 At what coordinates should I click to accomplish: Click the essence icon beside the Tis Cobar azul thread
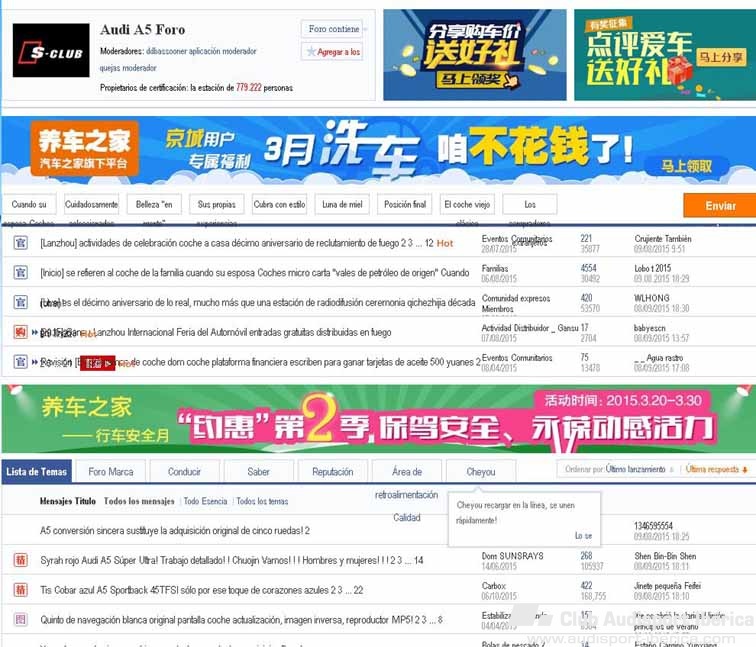tap(20, 590)
